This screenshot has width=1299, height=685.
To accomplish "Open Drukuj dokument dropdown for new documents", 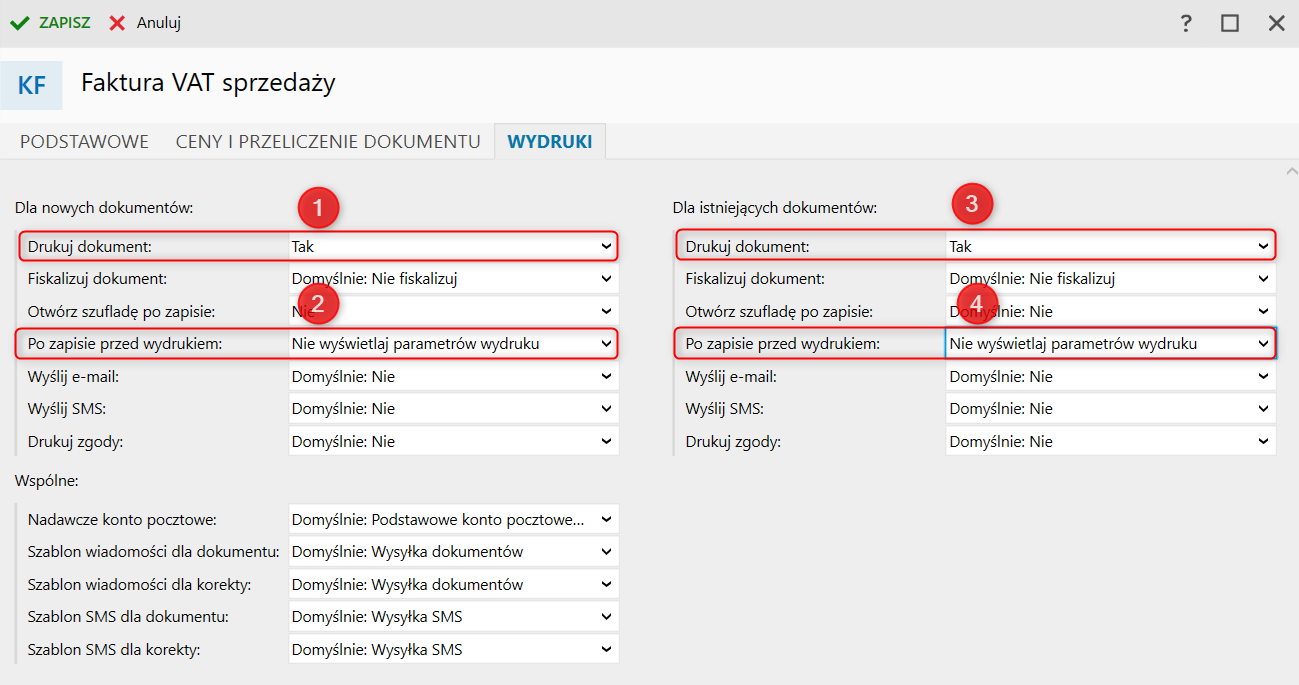I will (453, 246).
